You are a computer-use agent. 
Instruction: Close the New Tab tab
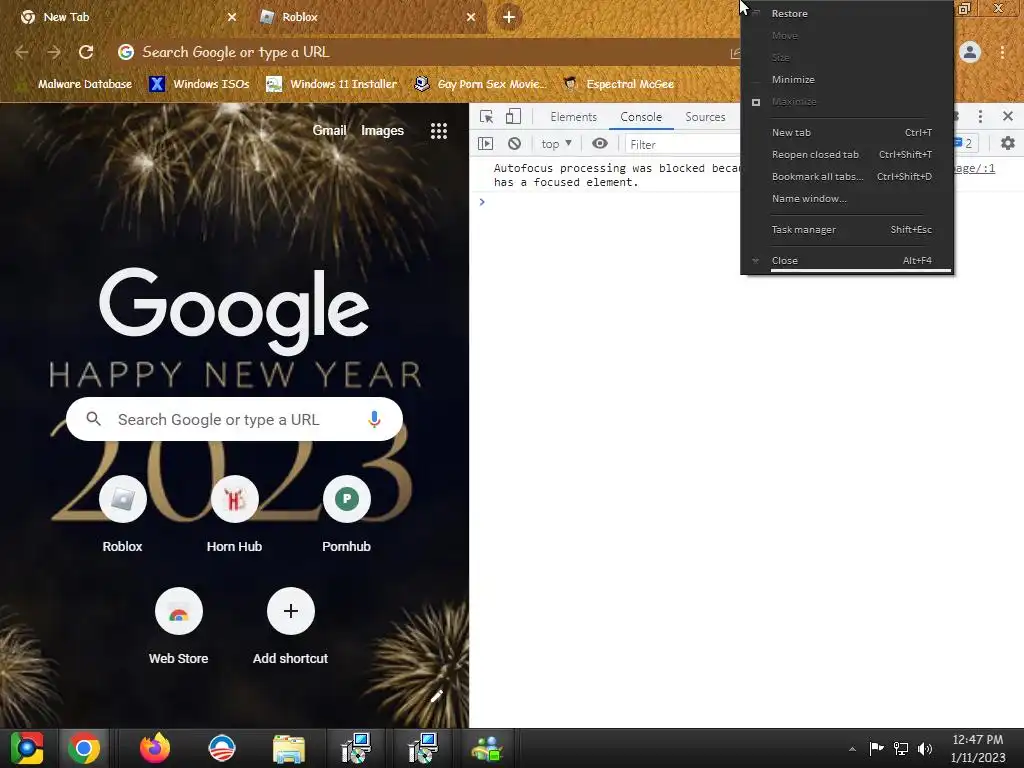click(232, 17)
